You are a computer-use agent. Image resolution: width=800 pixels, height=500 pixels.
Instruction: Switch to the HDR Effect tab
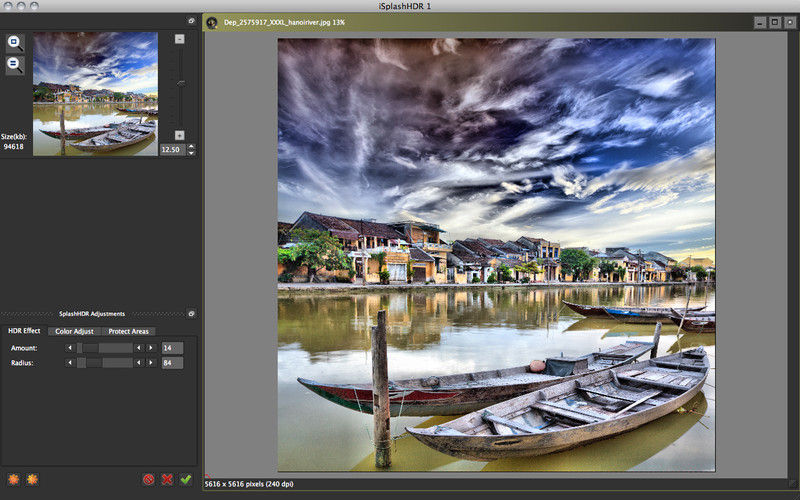[24, 331]
